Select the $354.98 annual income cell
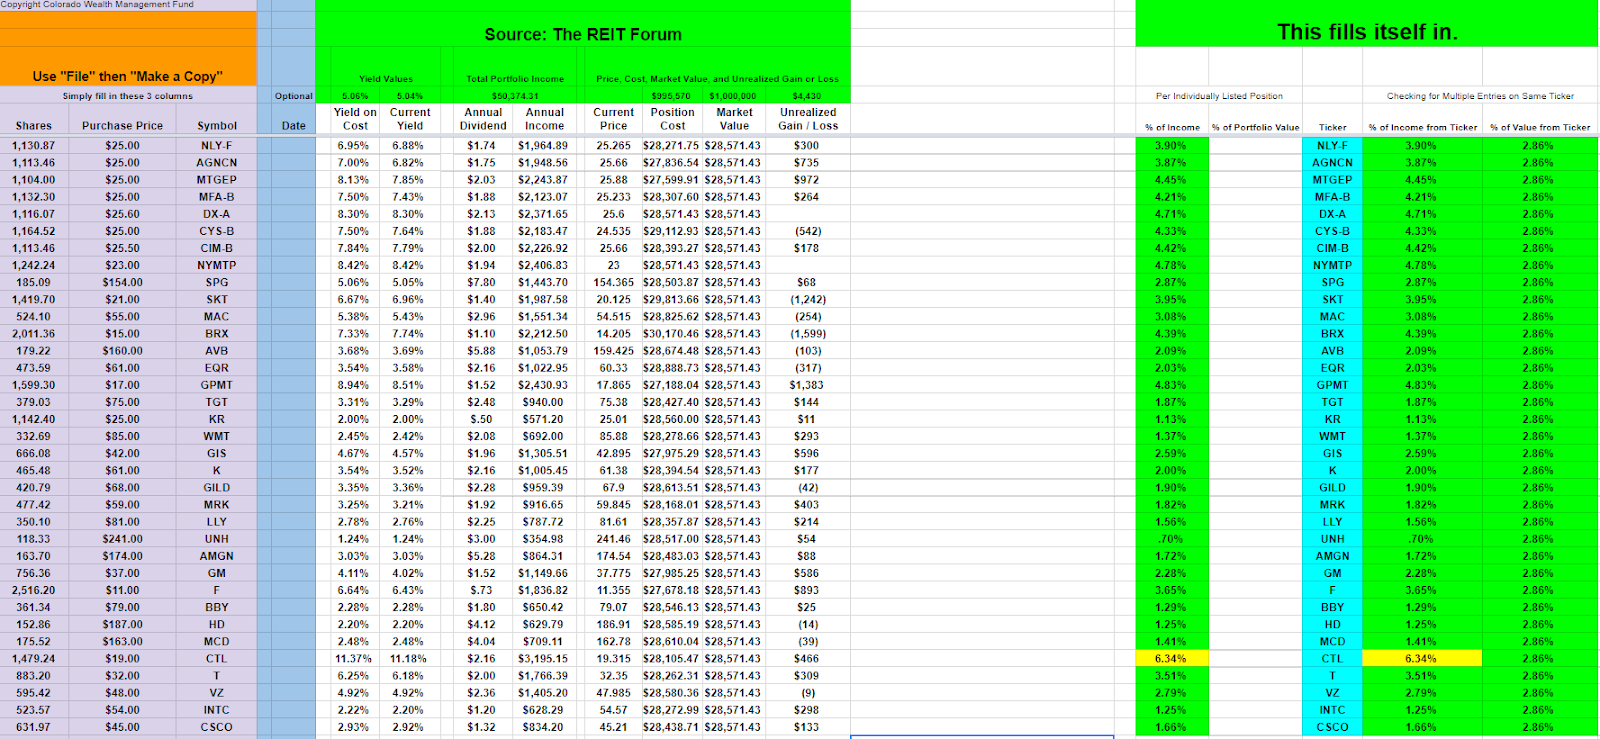This screenshot has width=1600, height=739. pyautogui.click(x=543, y=539)
